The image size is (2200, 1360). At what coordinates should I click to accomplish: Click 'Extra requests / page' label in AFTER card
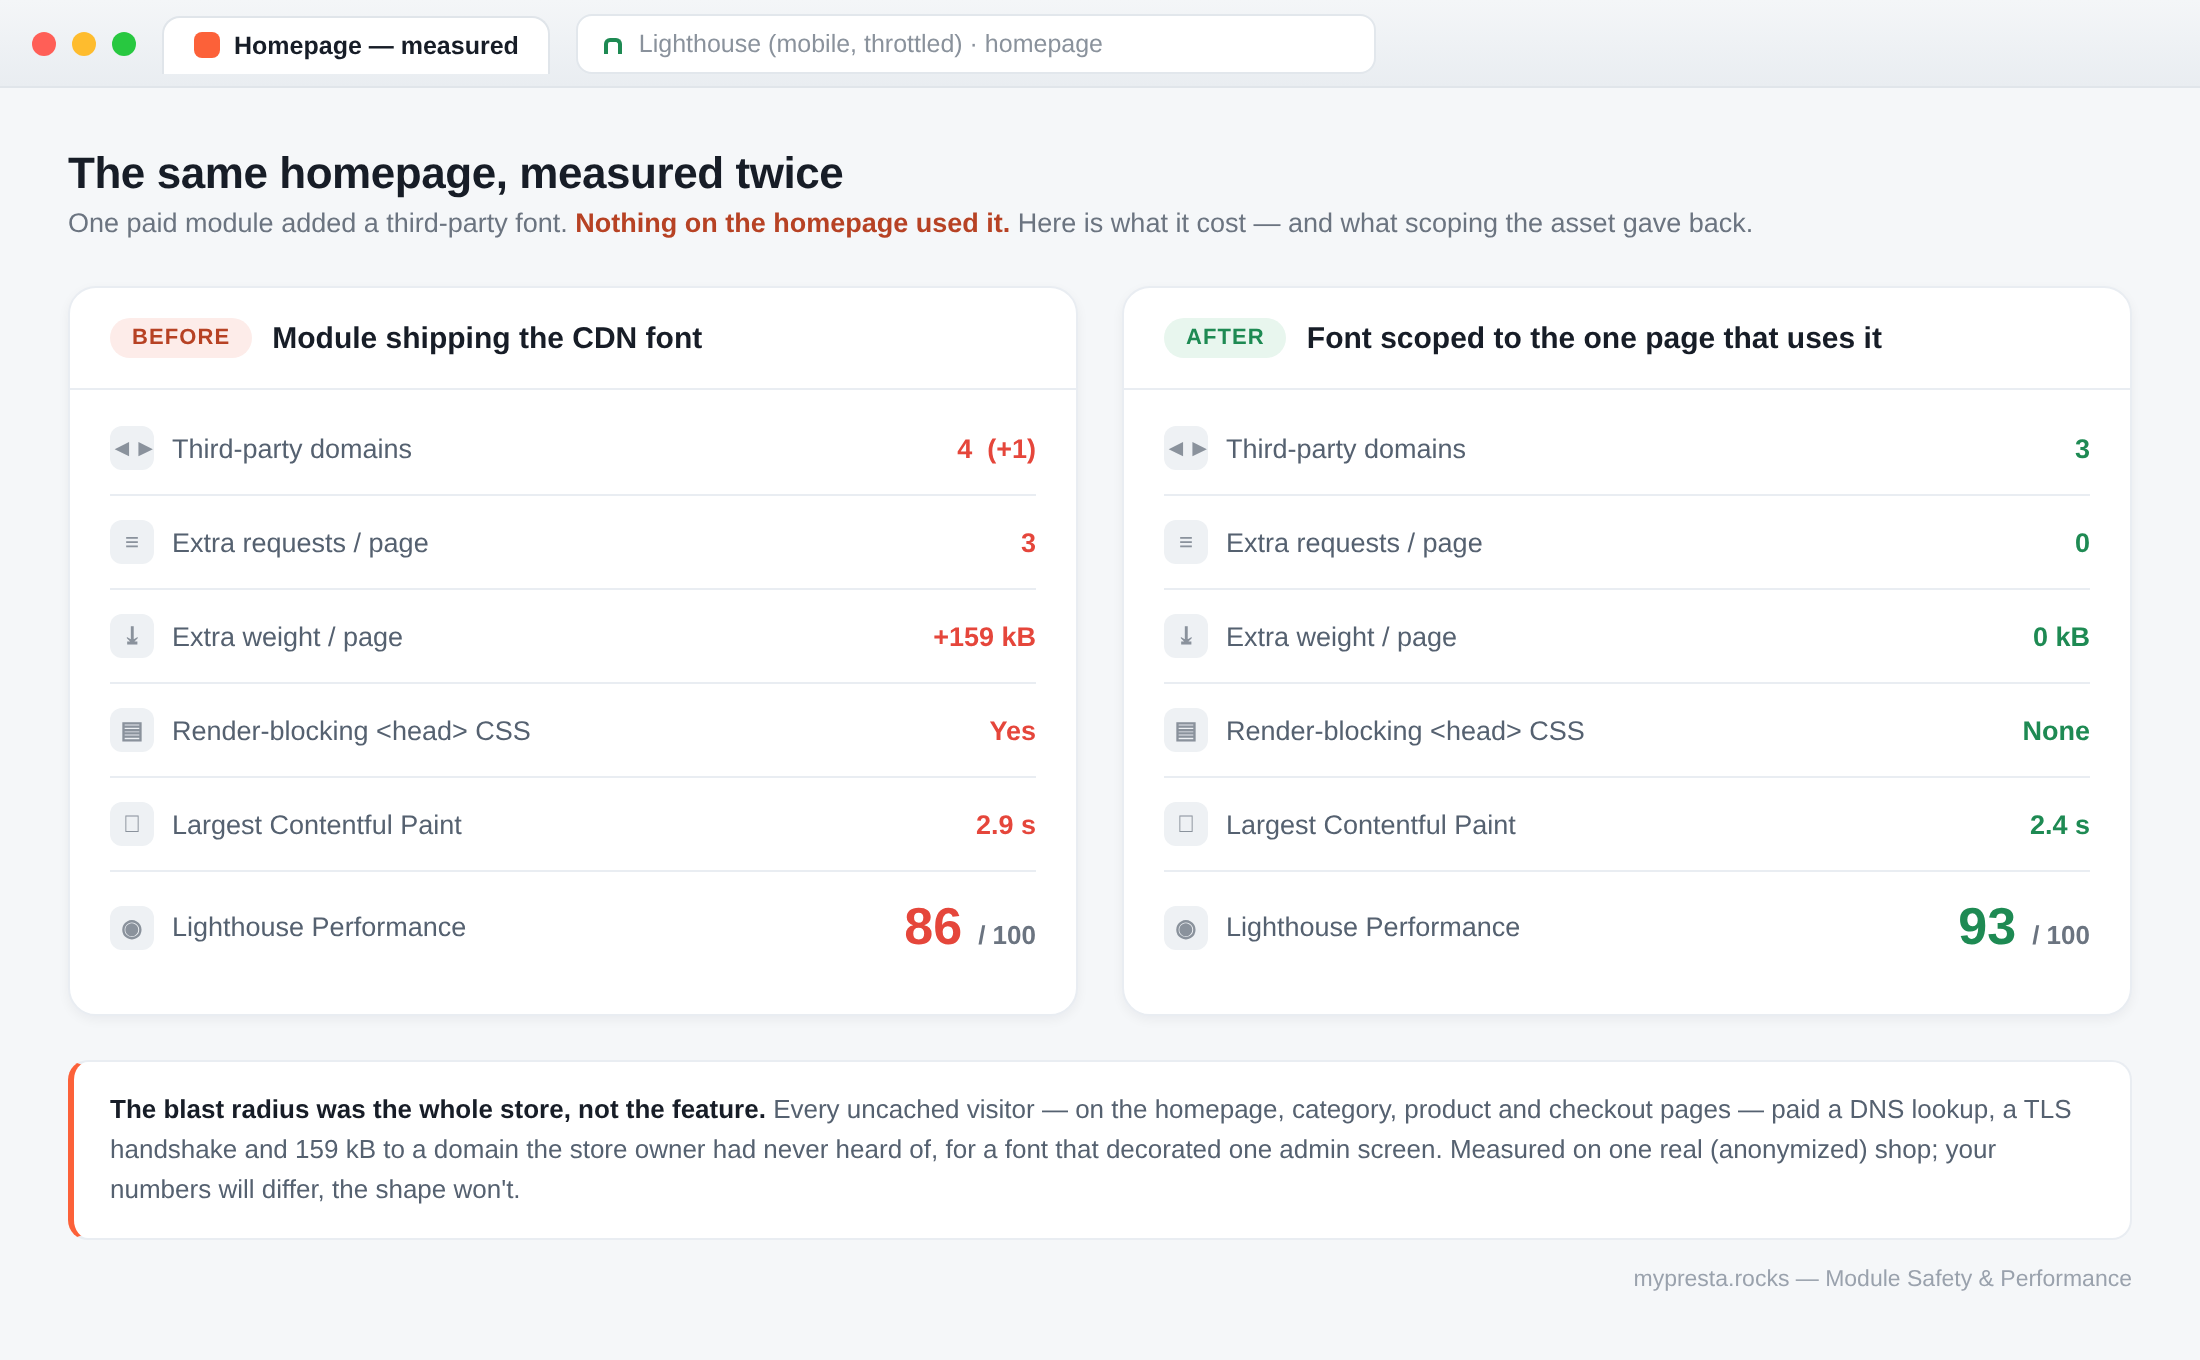click(1354, 543)
